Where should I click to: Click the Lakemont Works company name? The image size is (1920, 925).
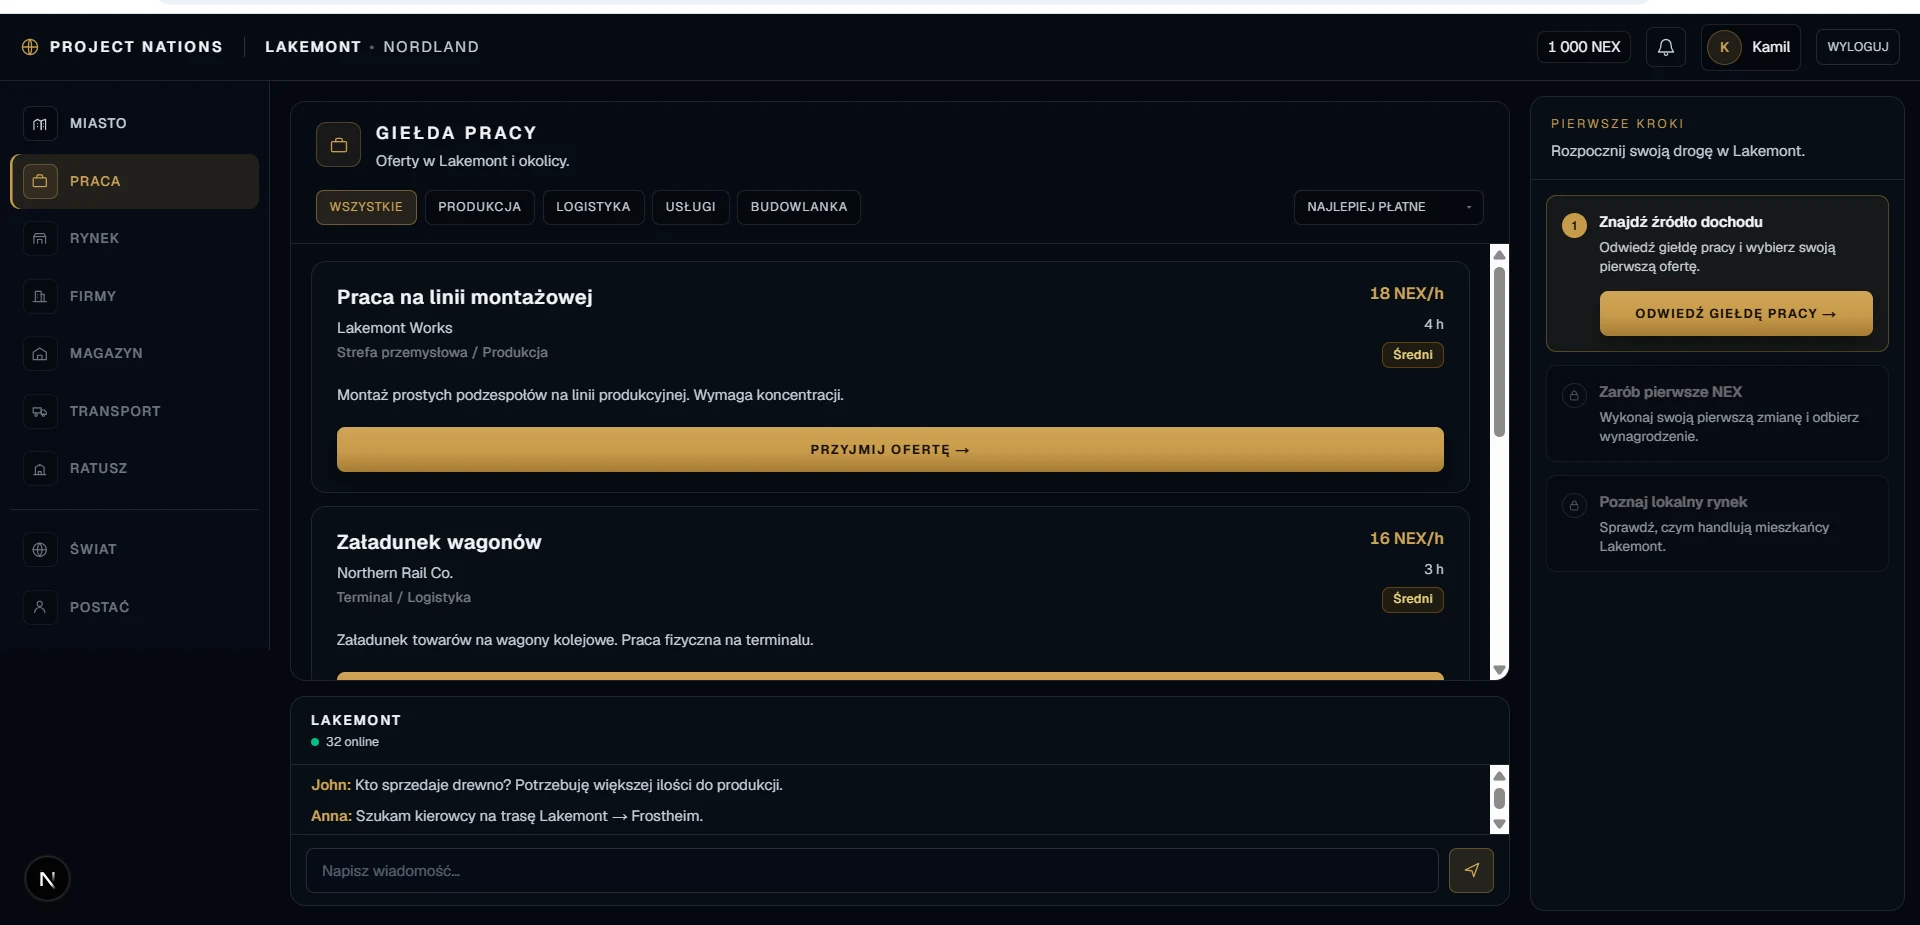coord(394,328)
